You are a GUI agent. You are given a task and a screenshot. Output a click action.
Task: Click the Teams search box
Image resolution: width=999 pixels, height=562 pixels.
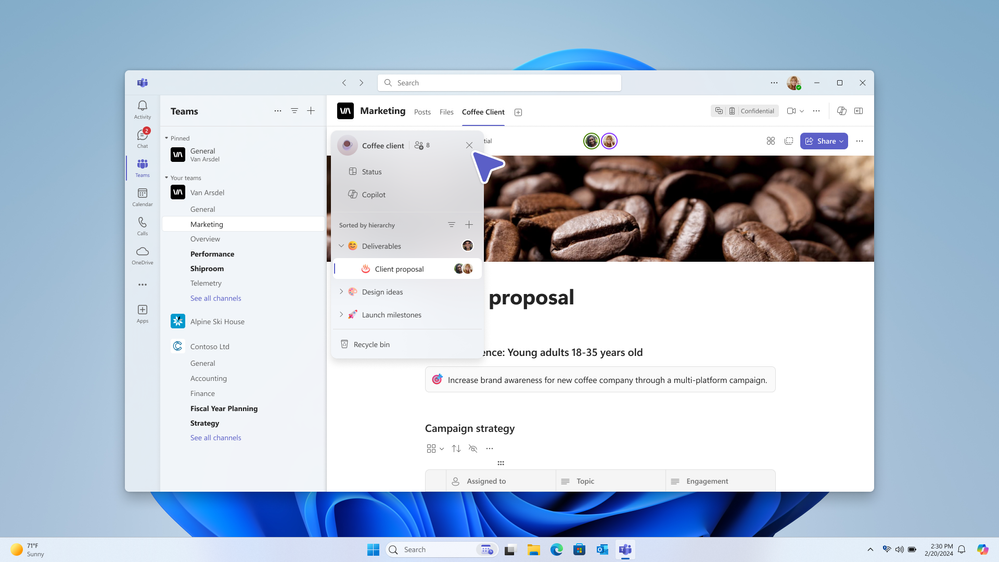tap(500, 83)
